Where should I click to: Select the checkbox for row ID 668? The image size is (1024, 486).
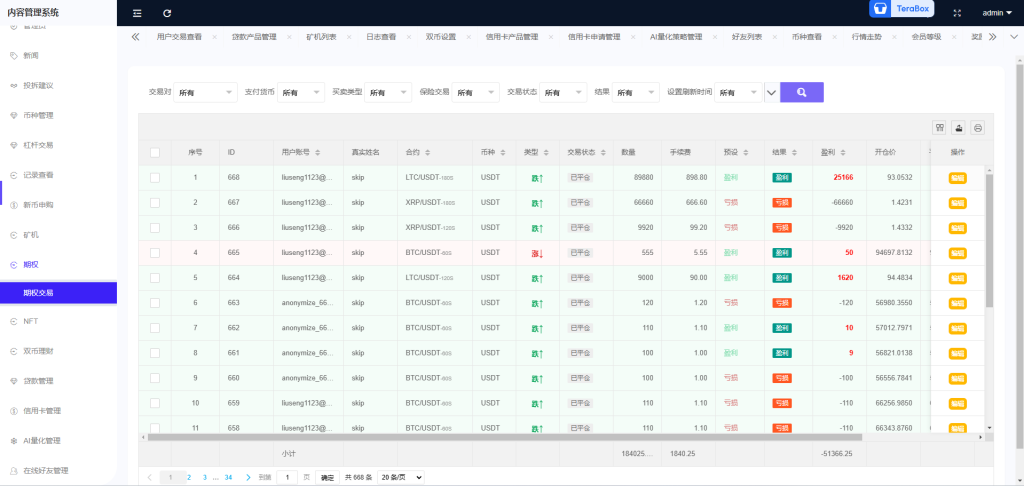point(154,178)
